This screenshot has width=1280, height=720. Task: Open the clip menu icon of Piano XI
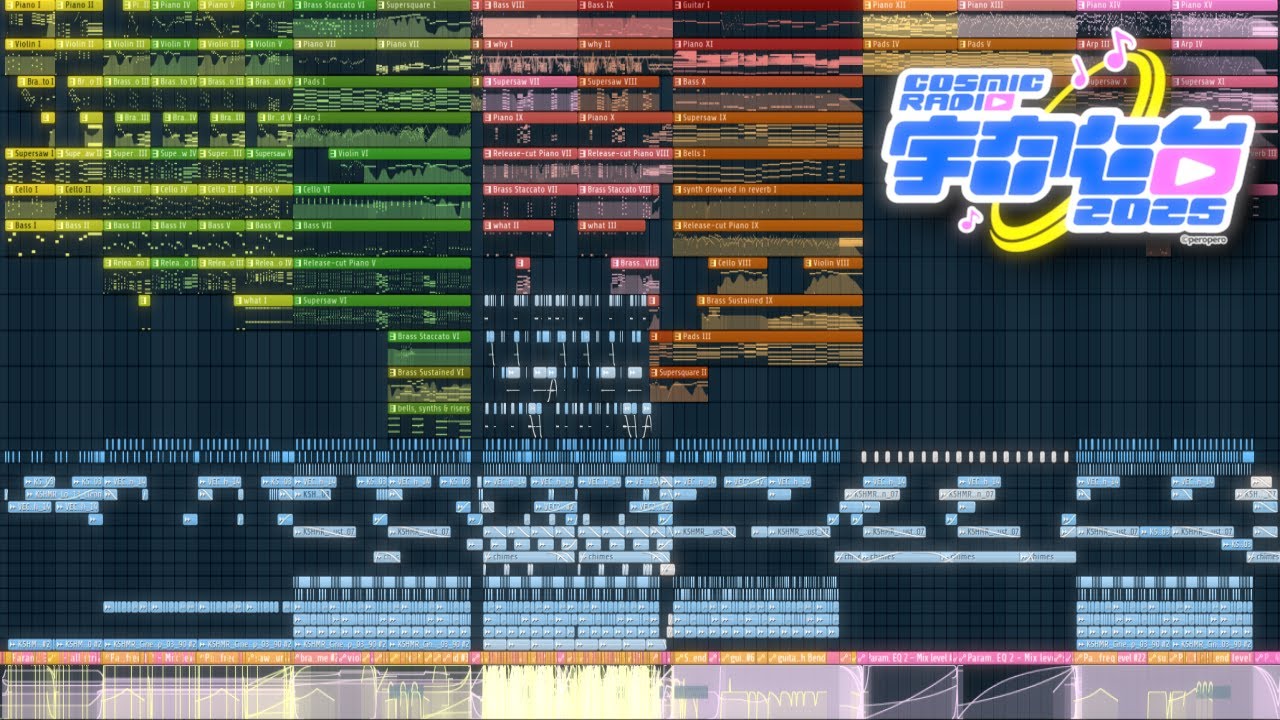677,45
